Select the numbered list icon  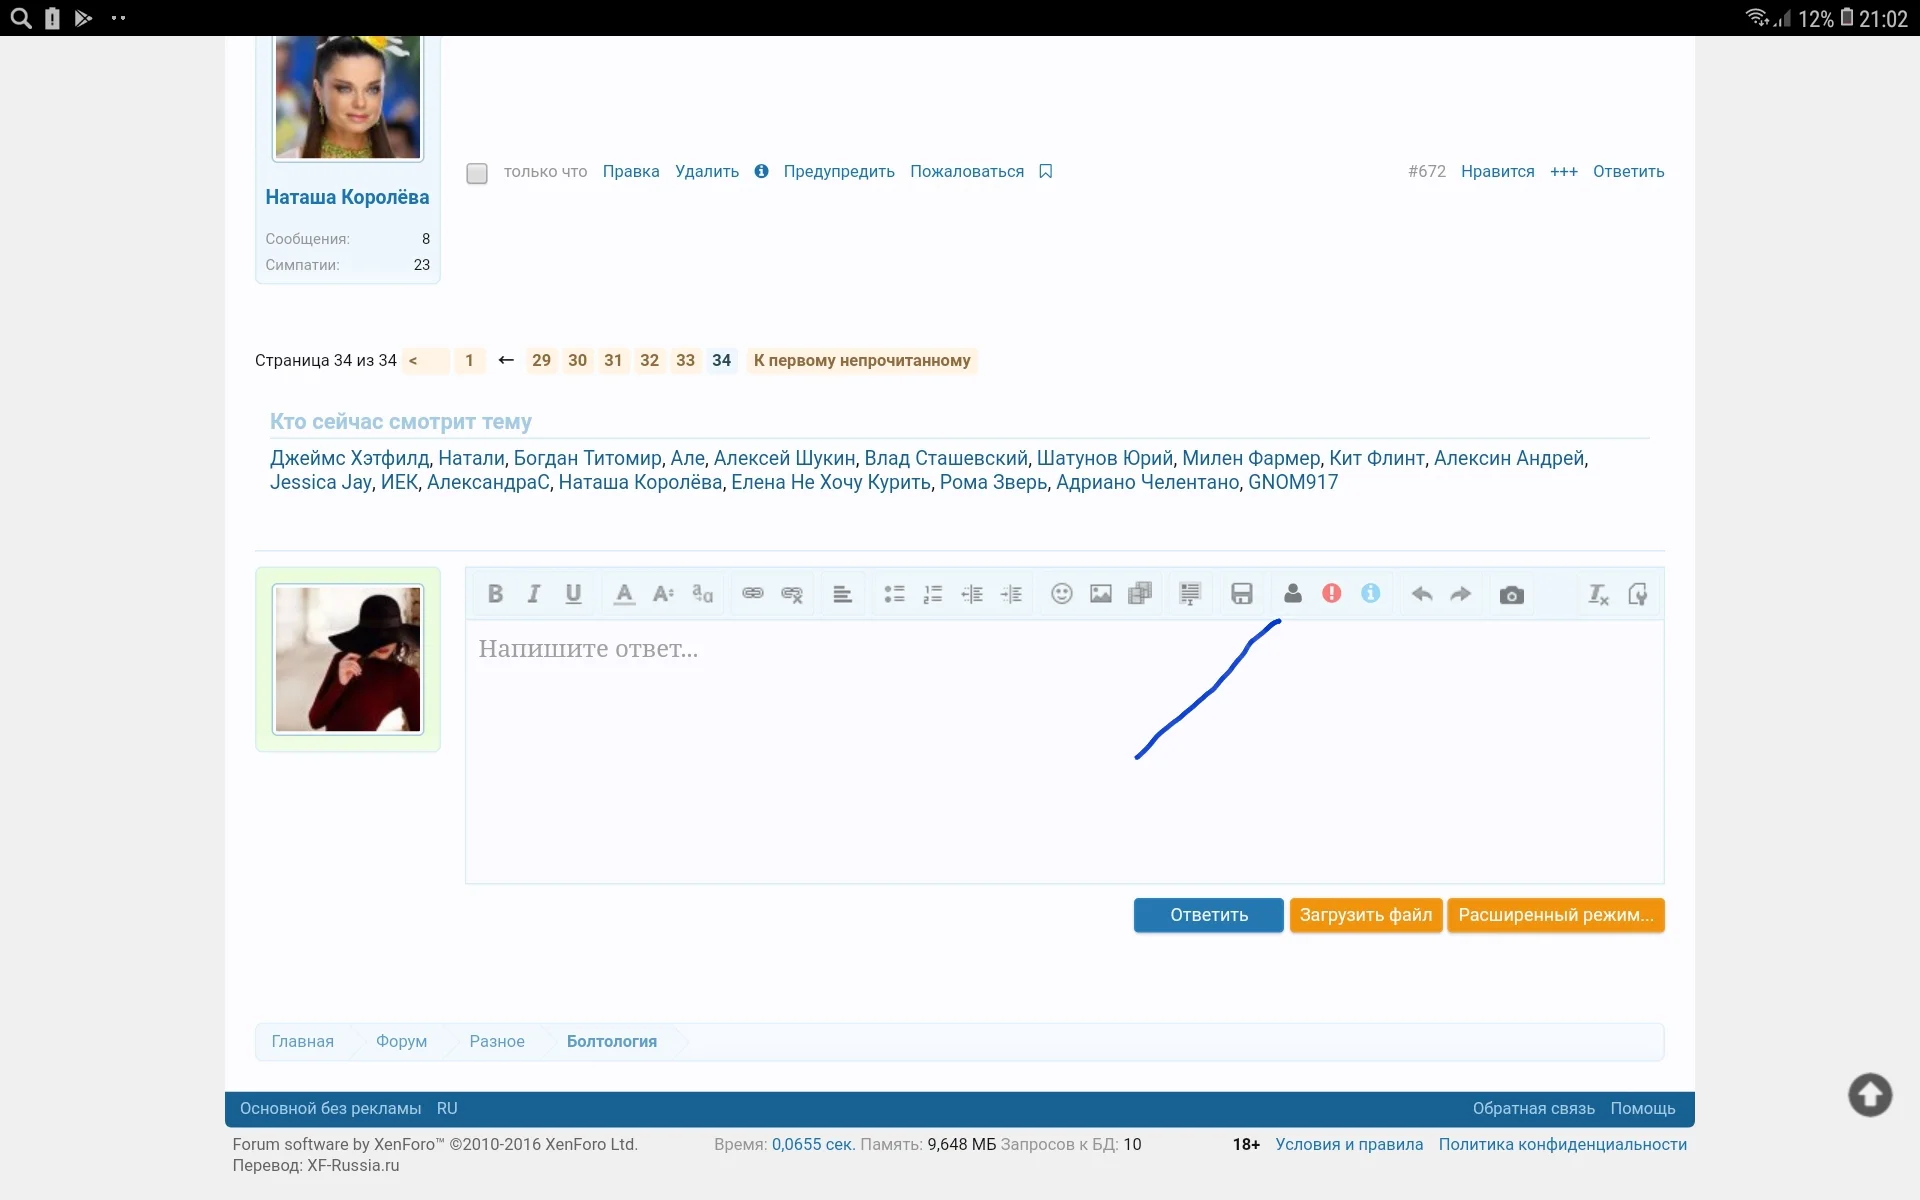tap(933, 593)
